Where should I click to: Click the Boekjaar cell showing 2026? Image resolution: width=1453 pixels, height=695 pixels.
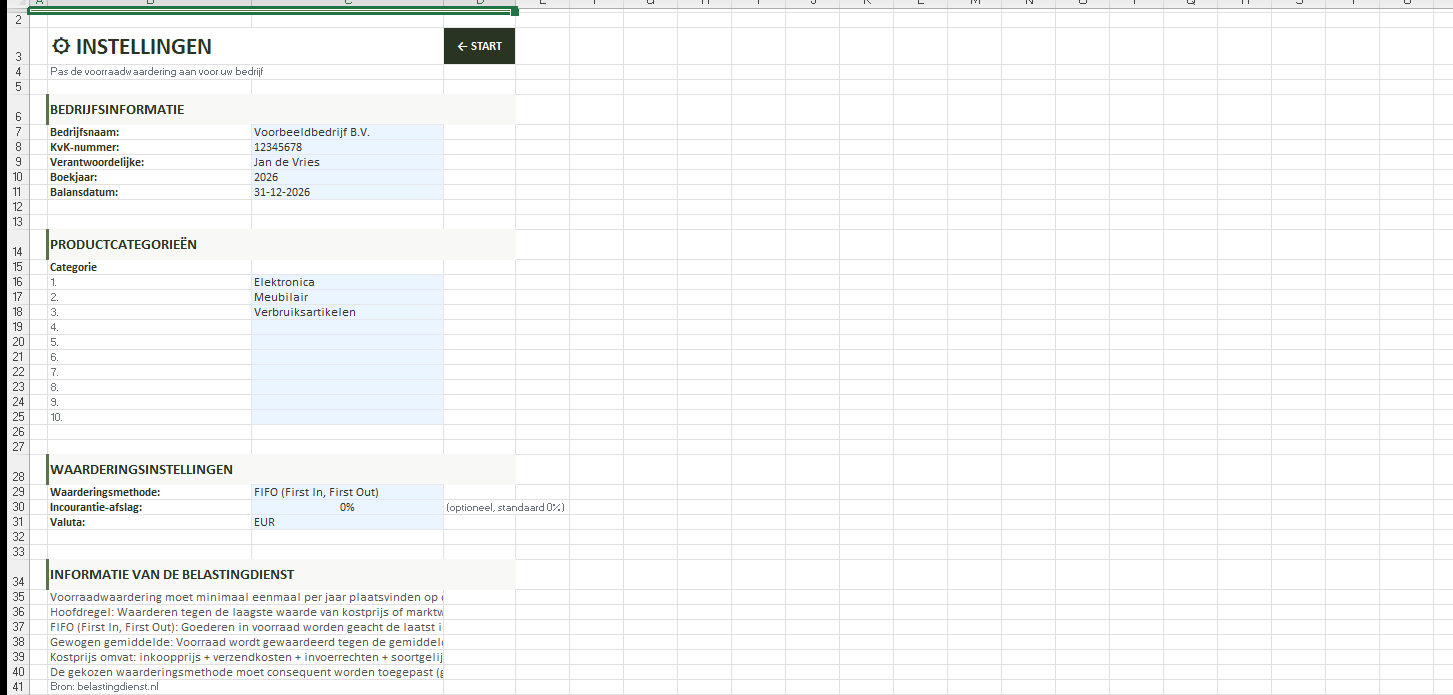coord(346,177)
